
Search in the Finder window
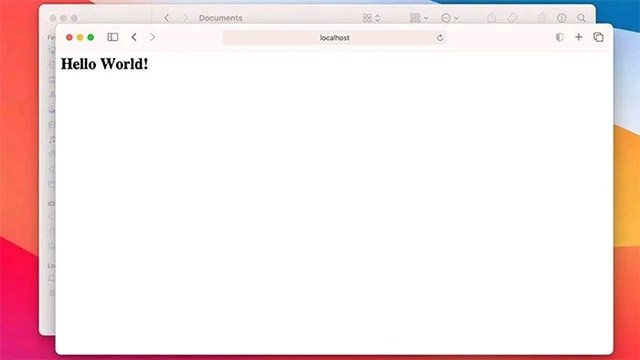581,18
